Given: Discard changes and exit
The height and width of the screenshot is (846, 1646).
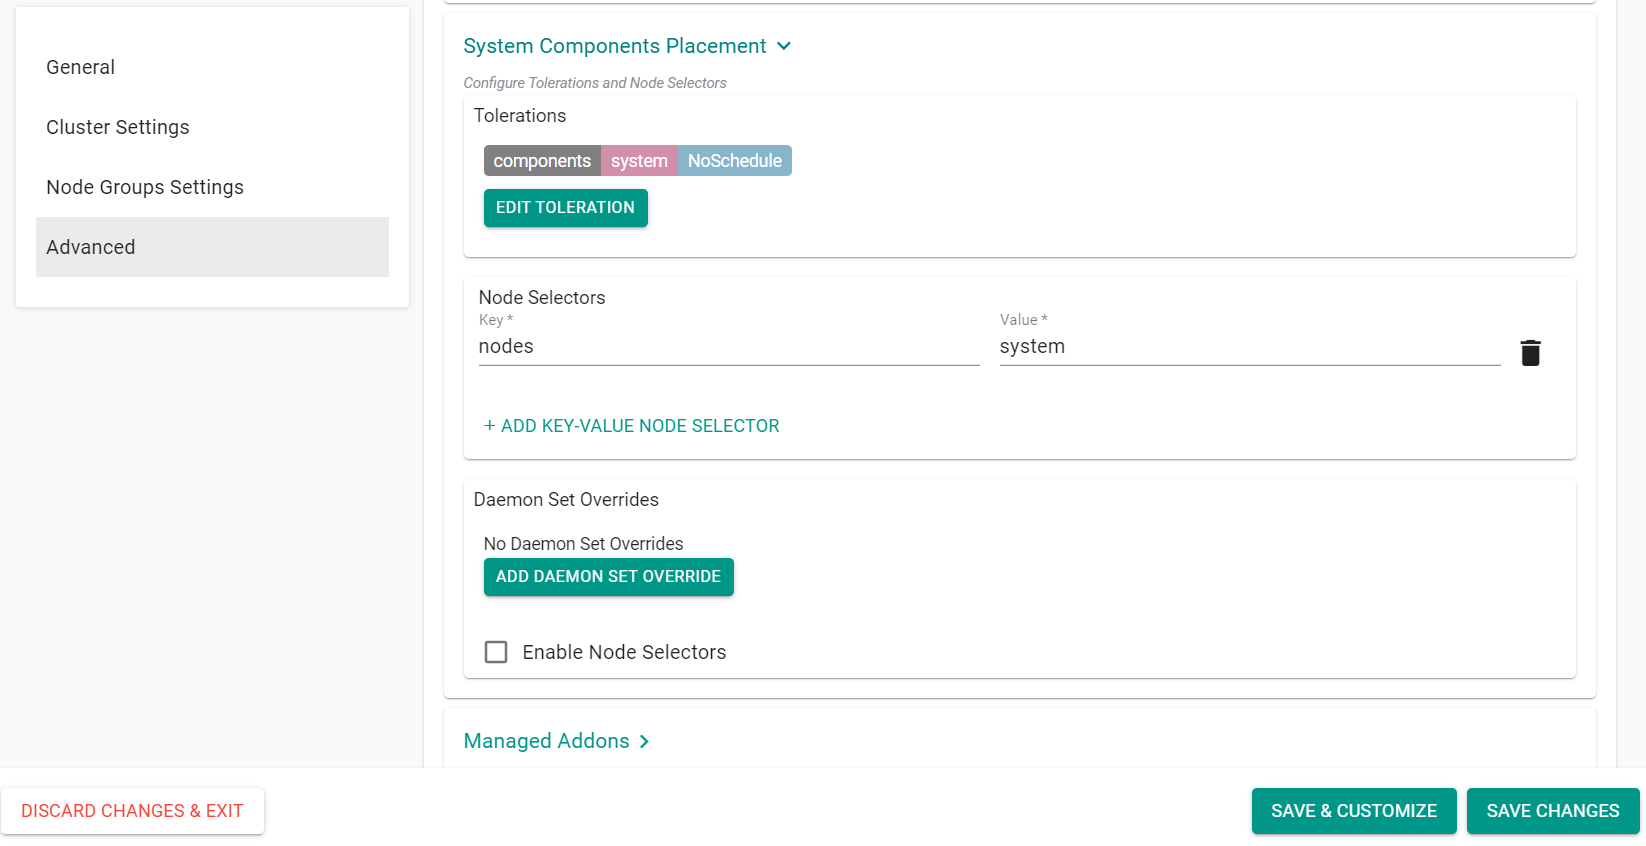Looking at the screenshot, I should coord(132,811).
